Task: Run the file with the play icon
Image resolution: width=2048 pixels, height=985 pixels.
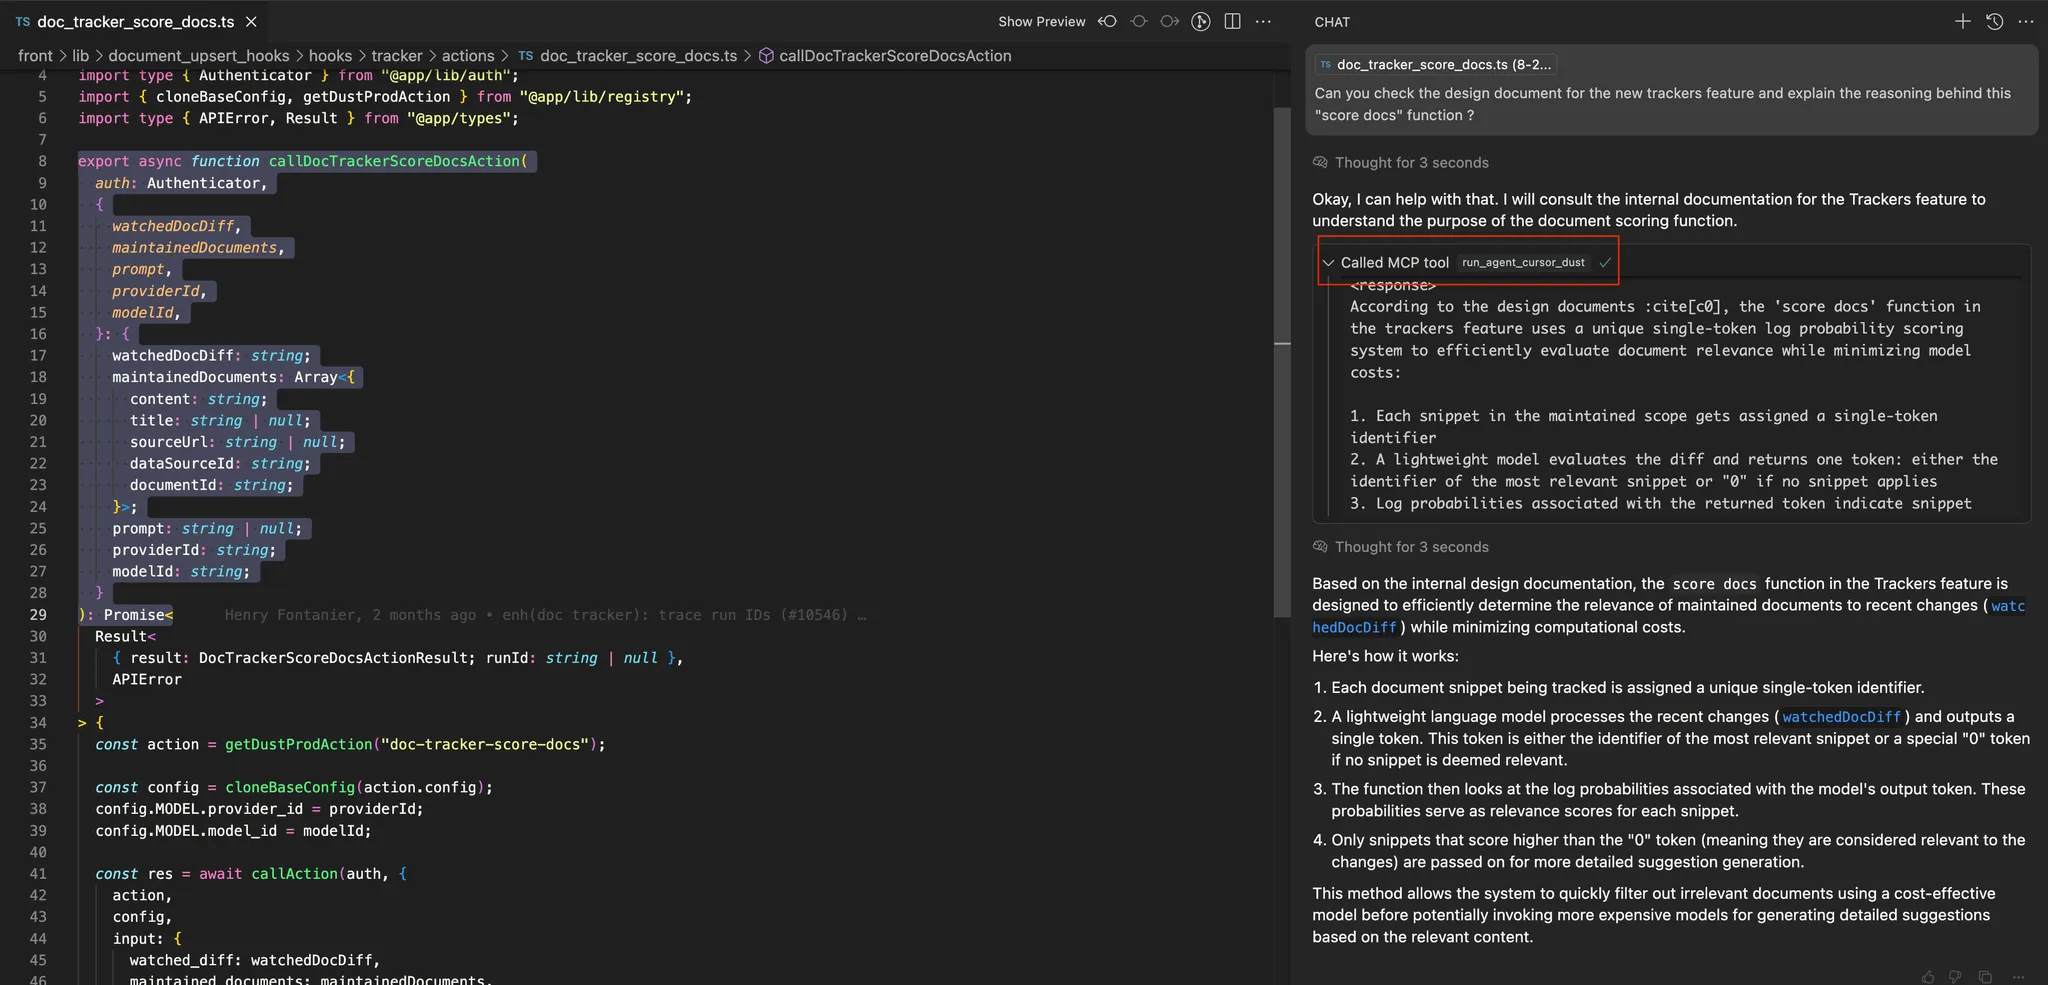Action: pyautogui.click(x=1201, y=21)
